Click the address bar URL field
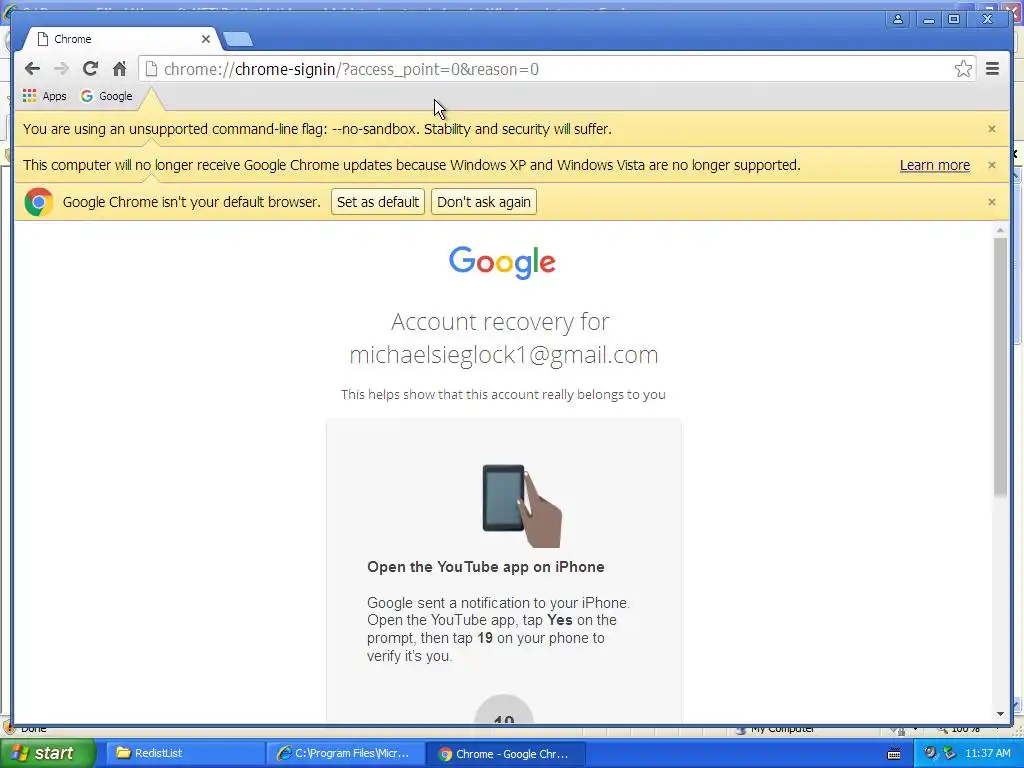Screen dimensions: 1024x768 click(557, 69)
